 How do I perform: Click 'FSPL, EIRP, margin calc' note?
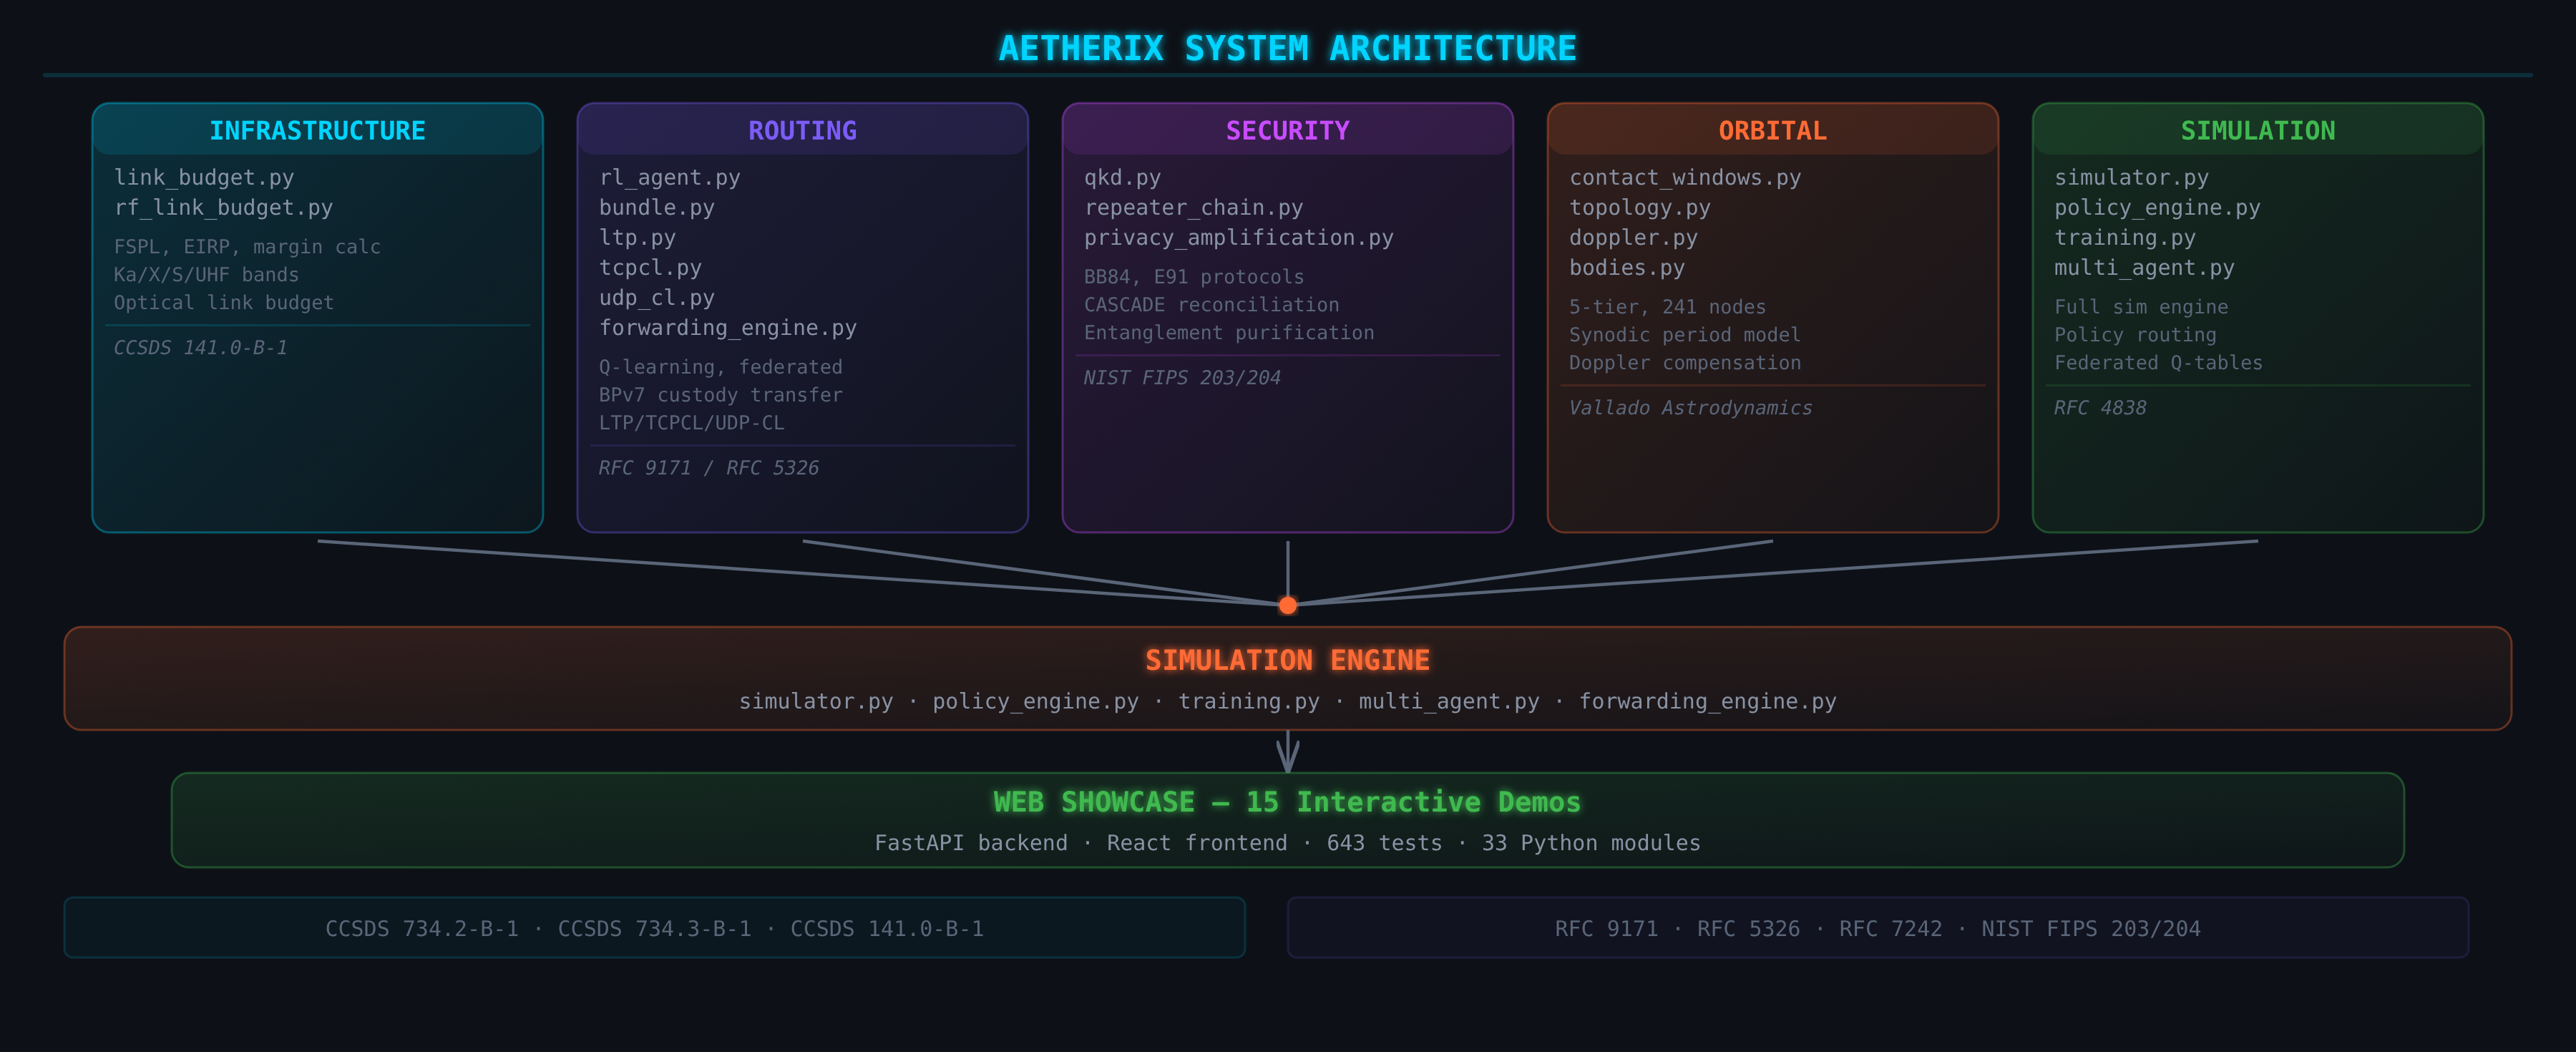(x=247, y=247)
